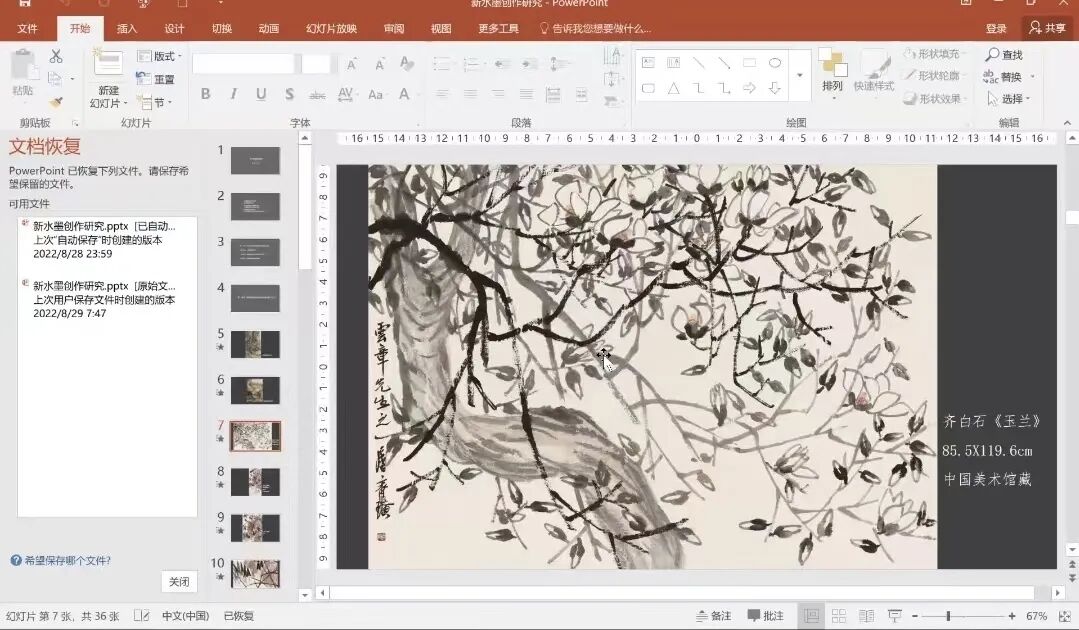
Task: Switch to Review (审阅) tab
Action: click(394, 28)
